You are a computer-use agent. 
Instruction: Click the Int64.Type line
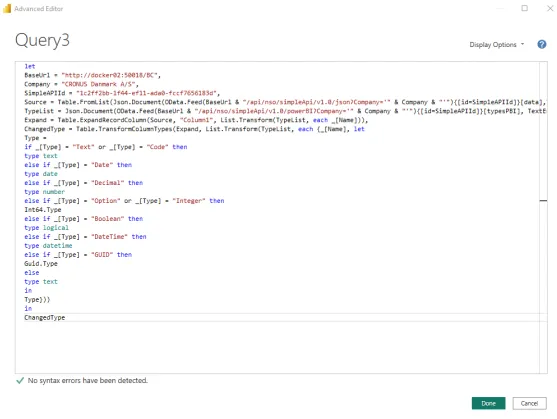(43, 210)
